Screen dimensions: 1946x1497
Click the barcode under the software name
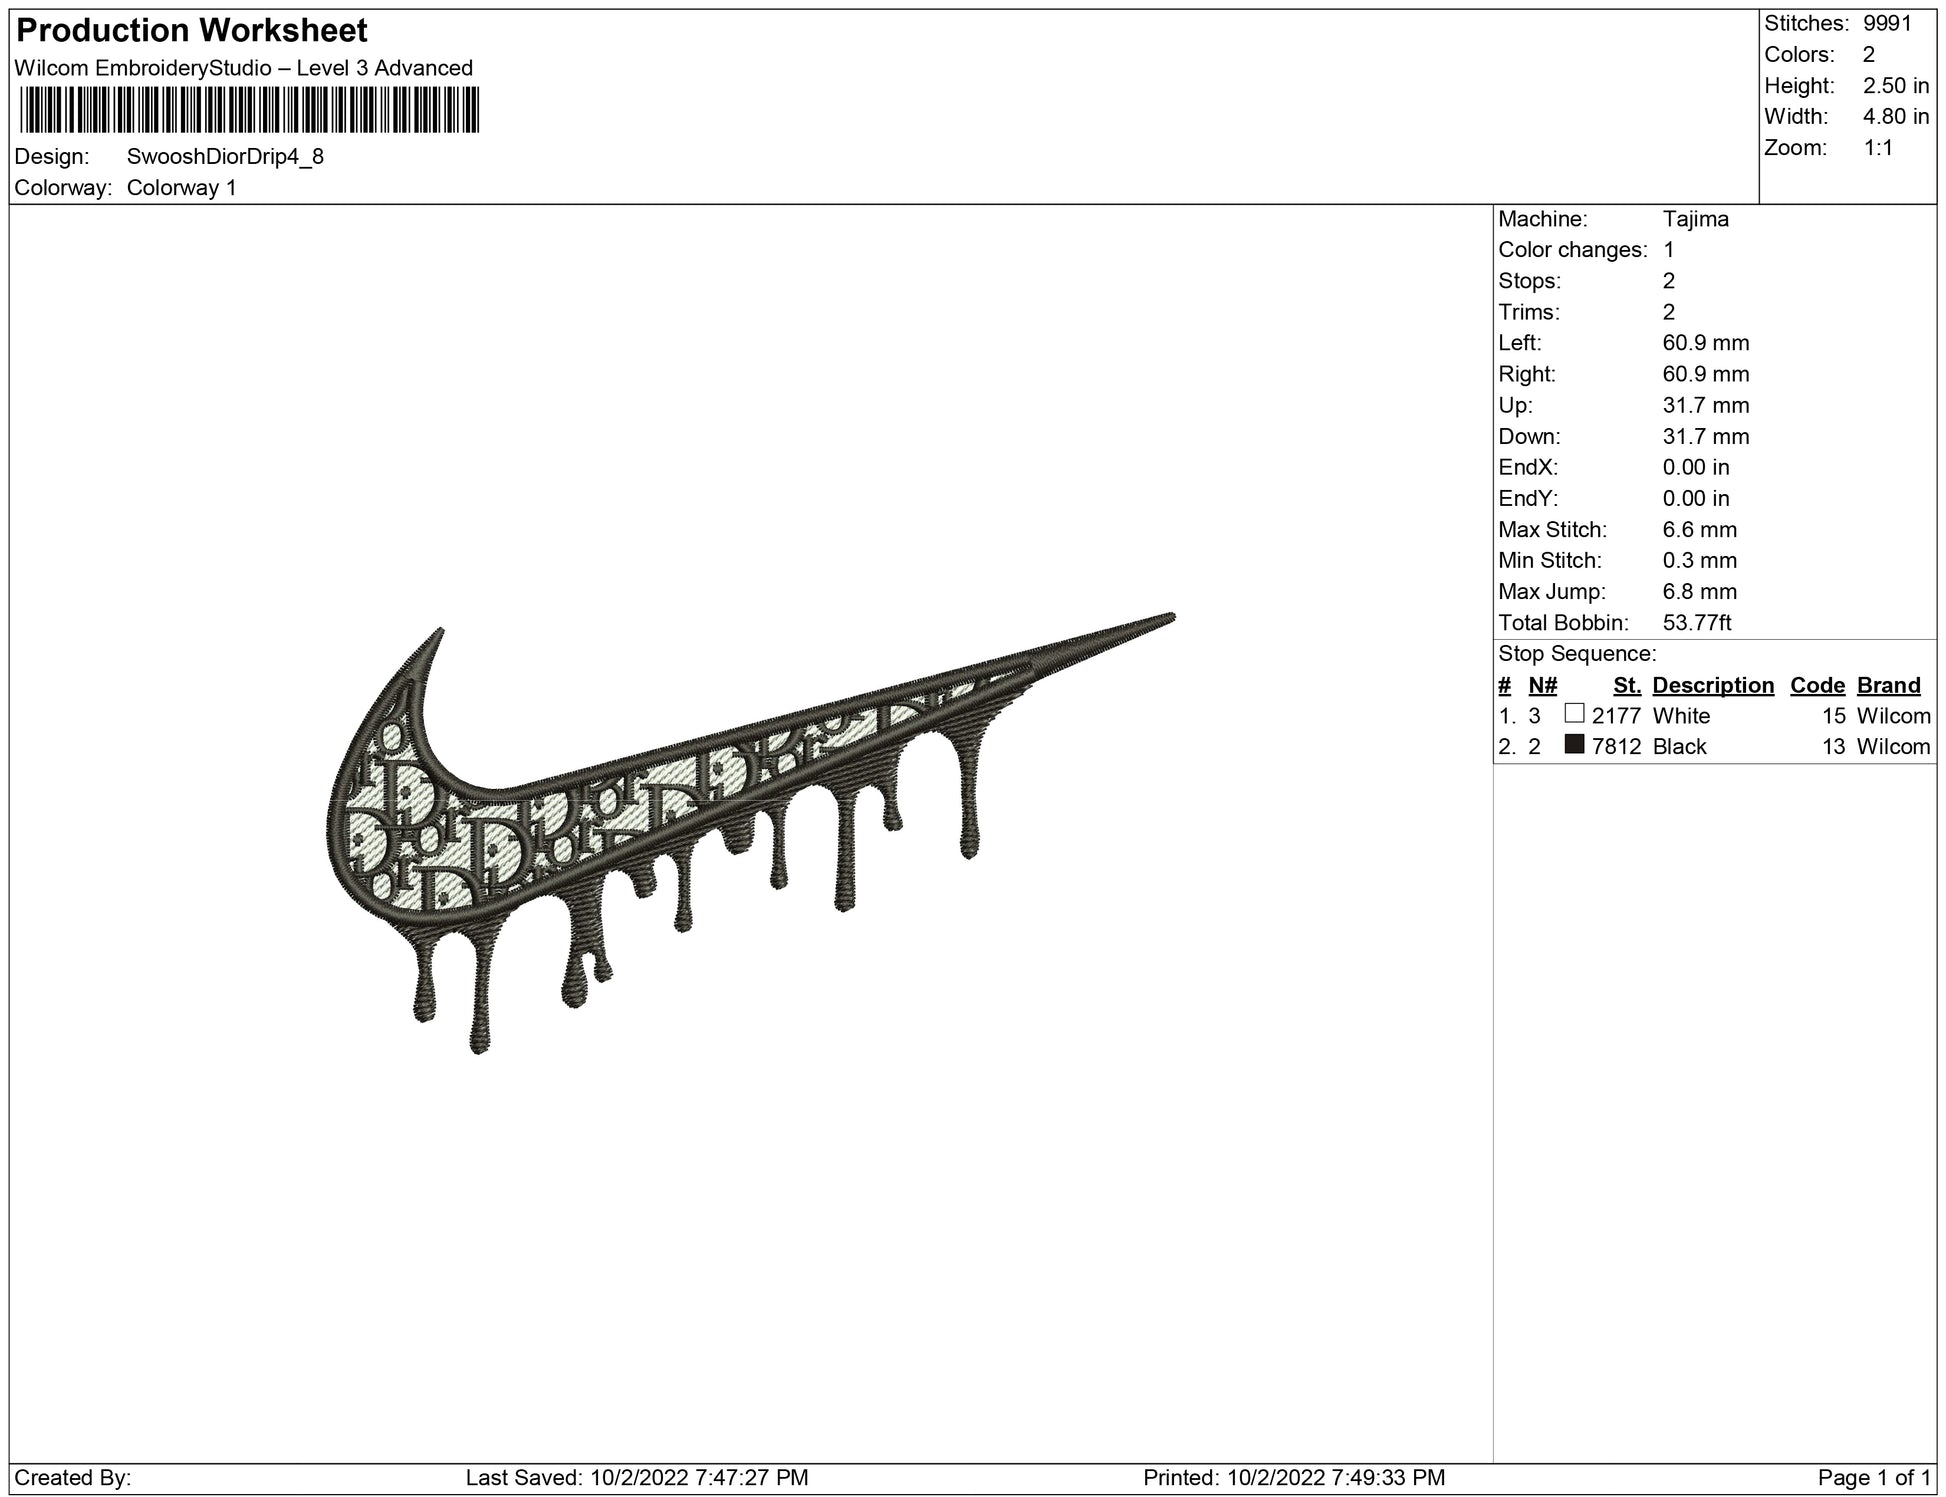click(250, 110)
